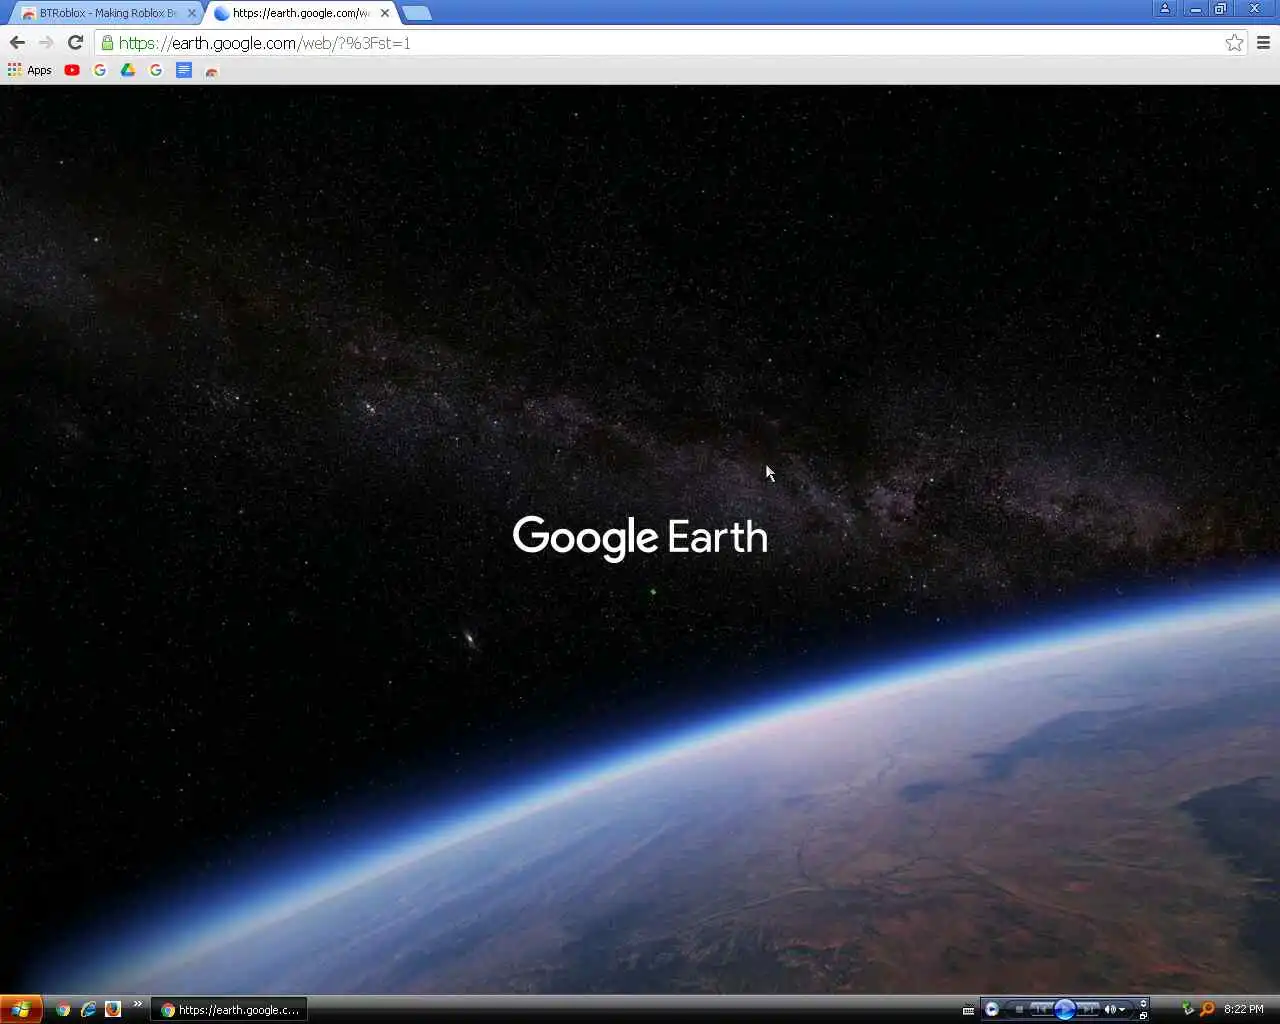Bookmark this page with the star
The image size is (1280, 1024).
[1234, 43]
